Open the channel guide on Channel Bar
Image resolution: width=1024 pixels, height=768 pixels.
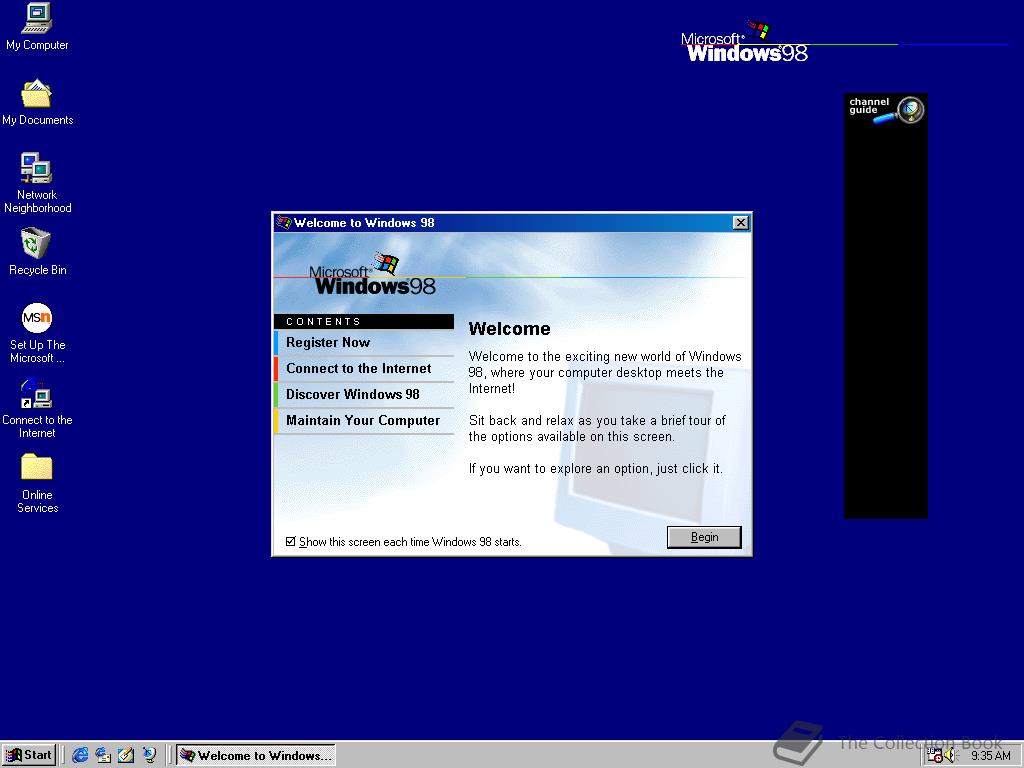[x=886, y=109]
